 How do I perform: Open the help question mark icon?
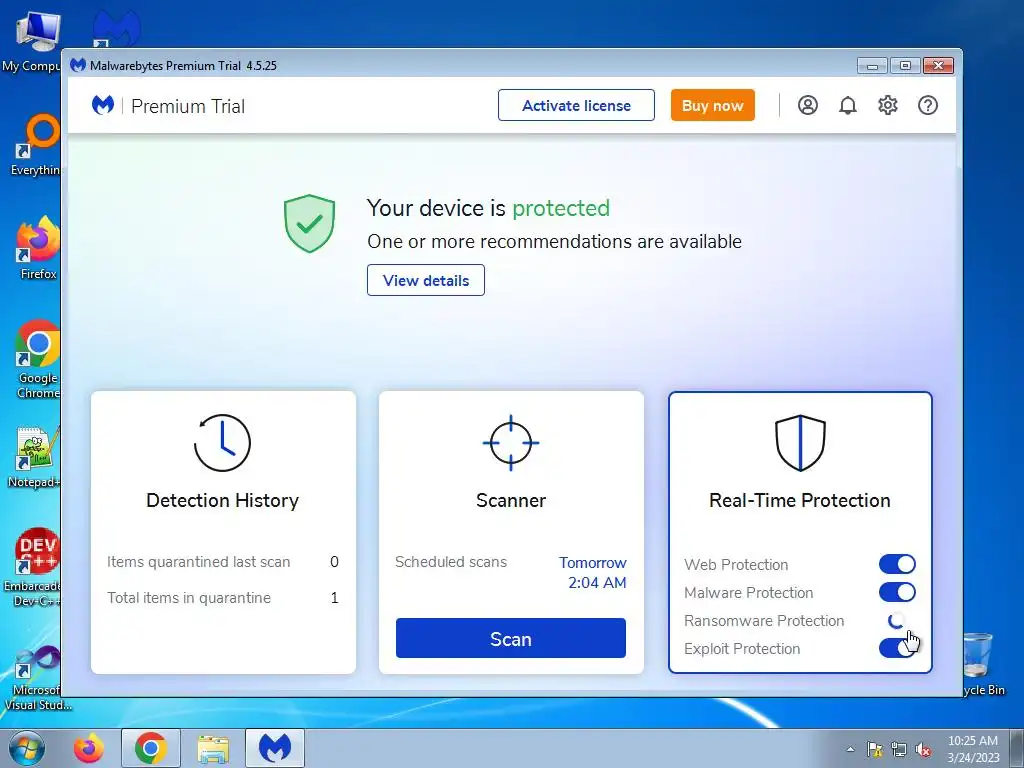pyautogui.click(x=927, y=105)
